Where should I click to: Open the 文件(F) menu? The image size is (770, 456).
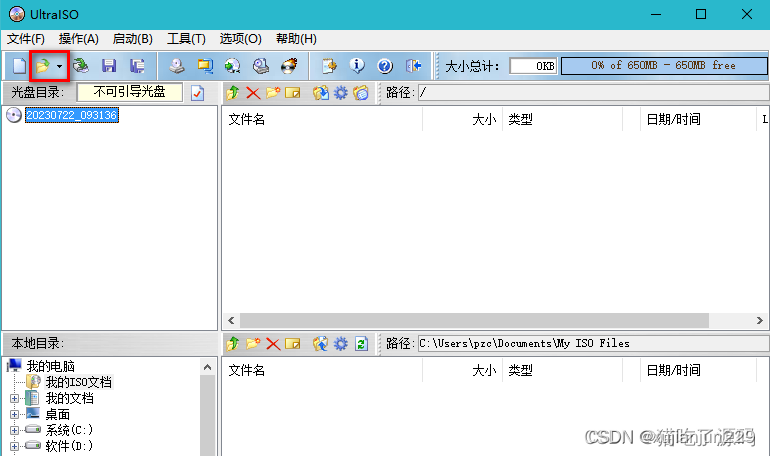[26, 39]
